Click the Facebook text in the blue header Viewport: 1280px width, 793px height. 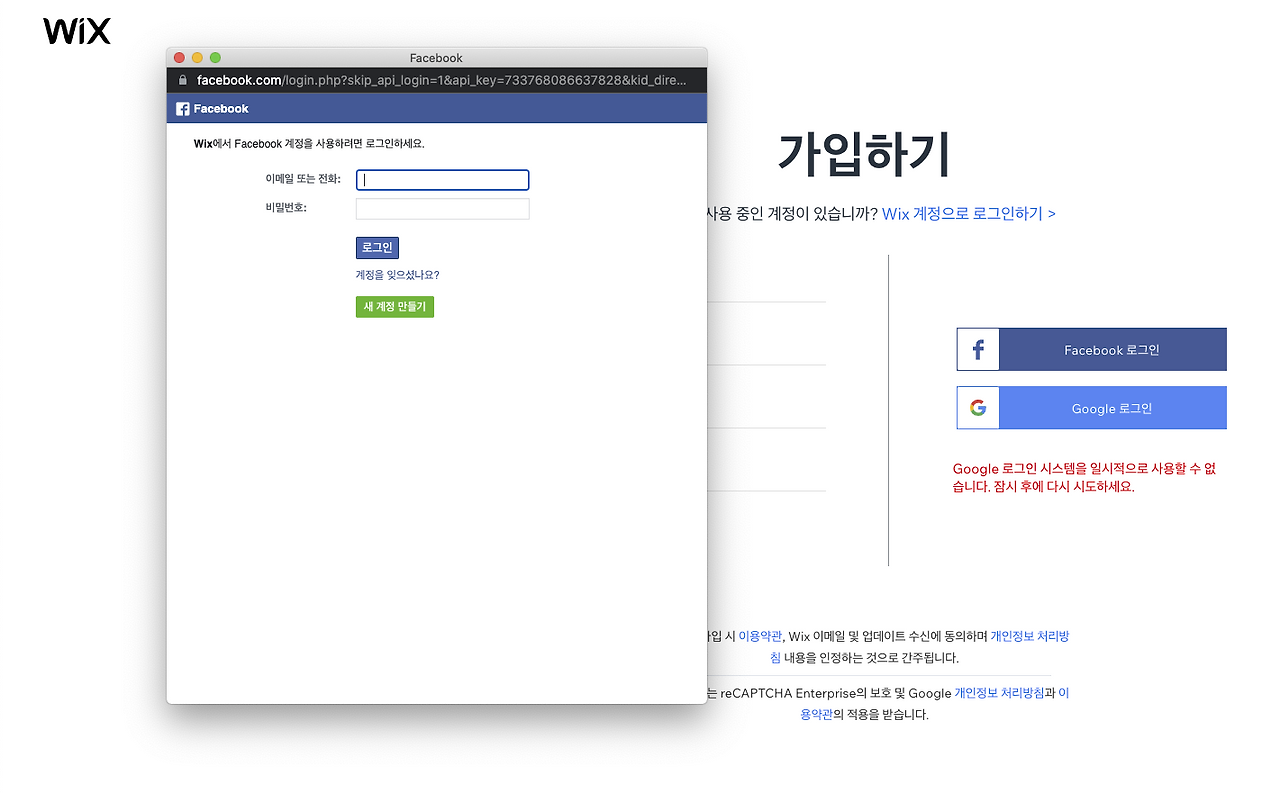[221, 109]
